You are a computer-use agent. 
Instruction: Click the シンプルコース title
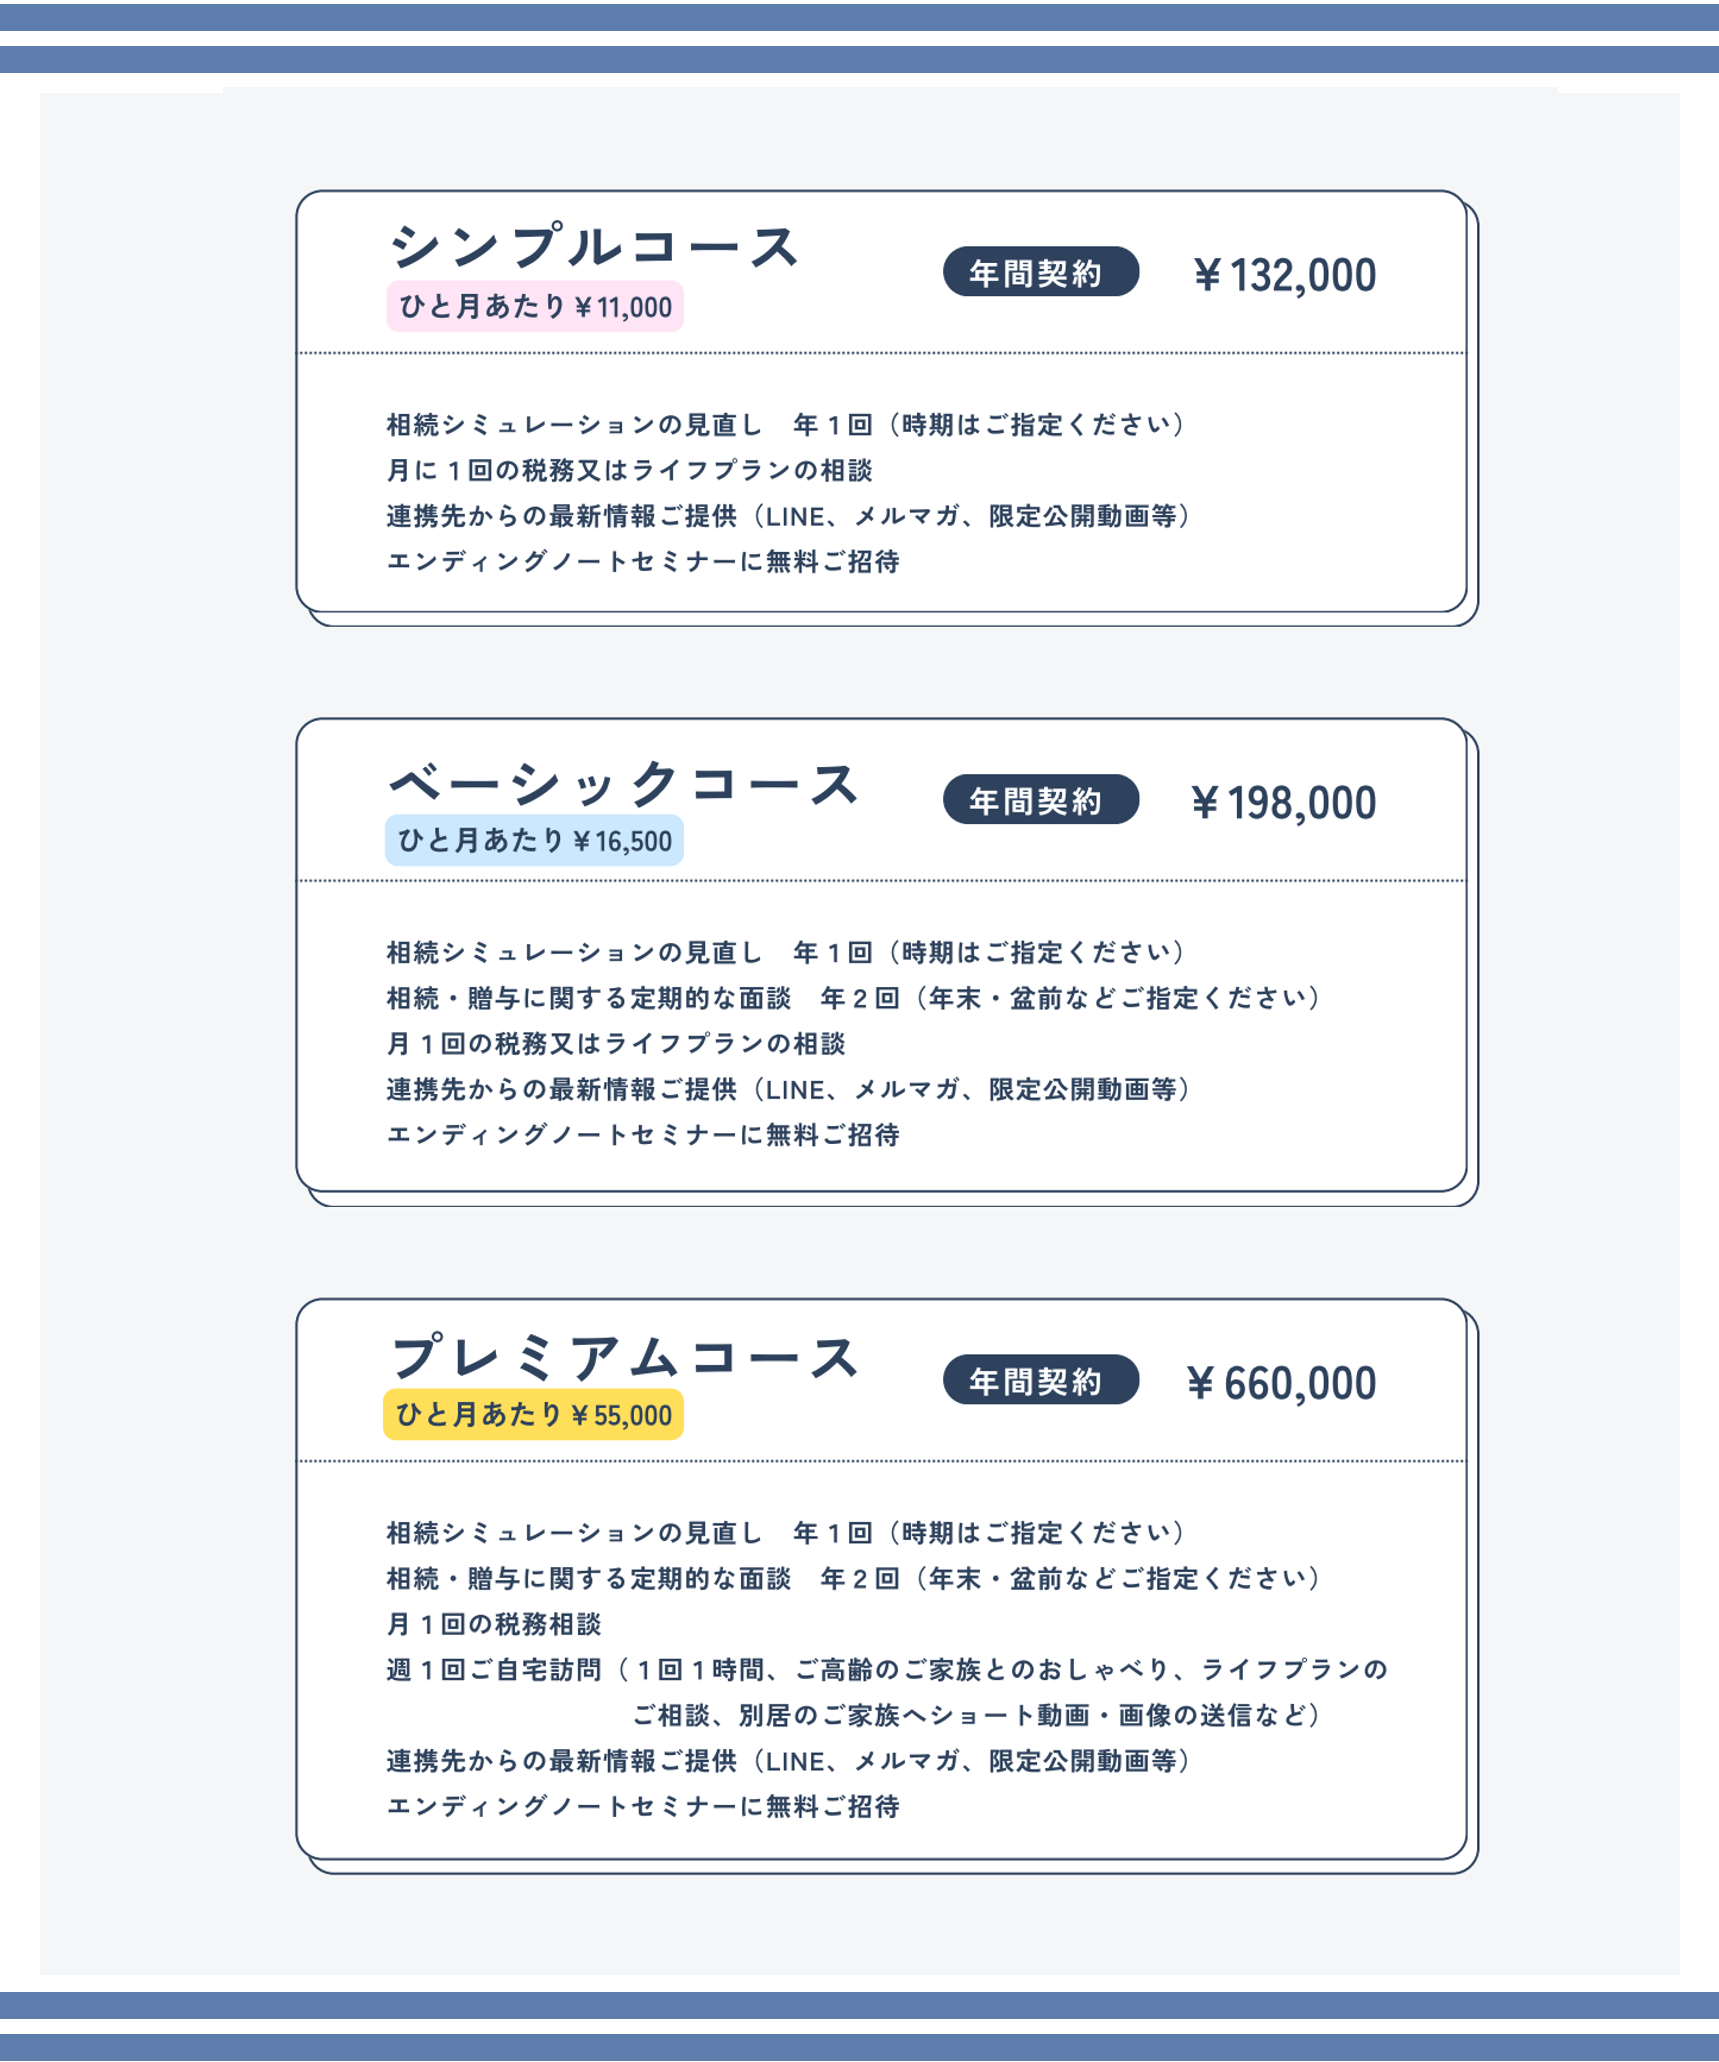594,246
